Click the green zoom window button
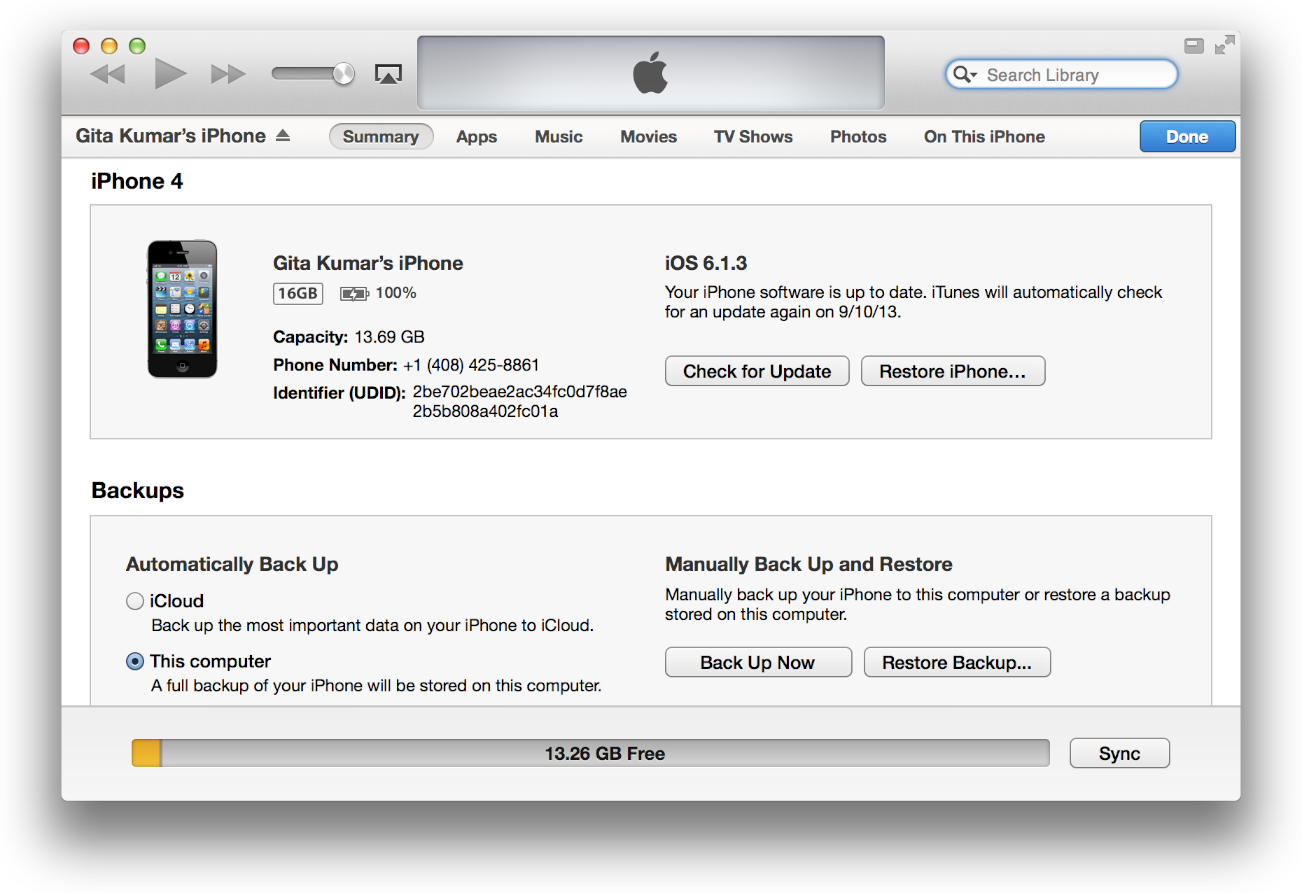The height and width of the screenshot is (893, 1302). (x=137, y=46)
